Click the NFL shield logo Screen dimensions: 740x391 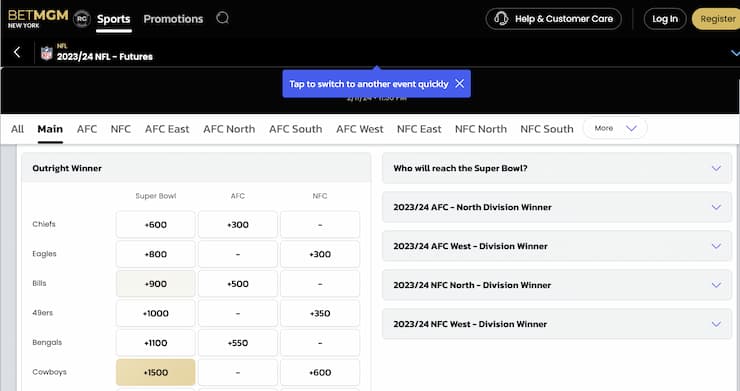[x=46, y=53]
